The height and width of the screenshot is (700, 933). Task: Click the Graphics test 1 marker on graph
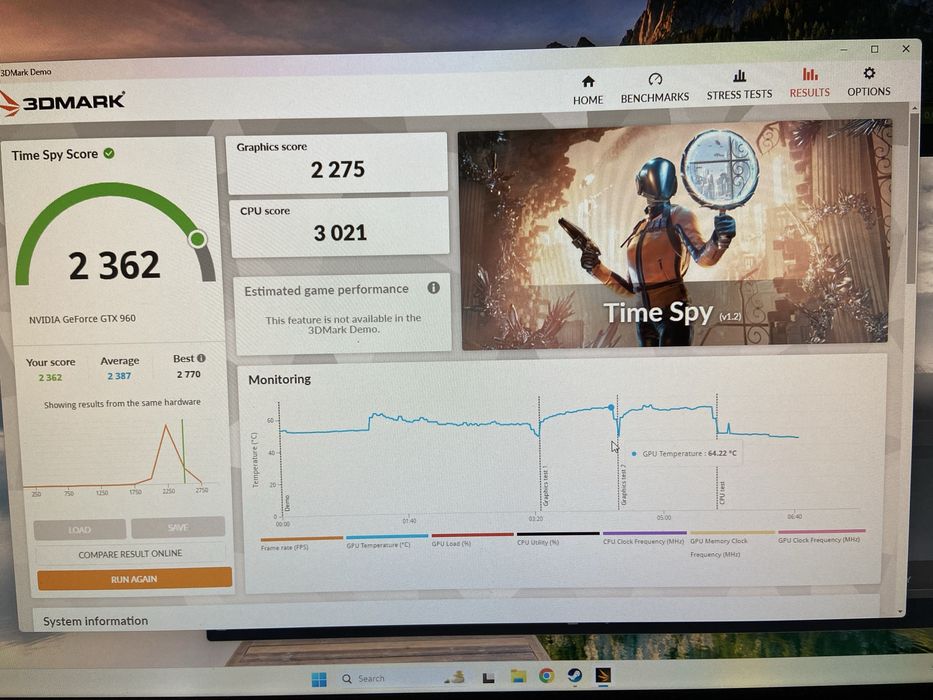544,488
